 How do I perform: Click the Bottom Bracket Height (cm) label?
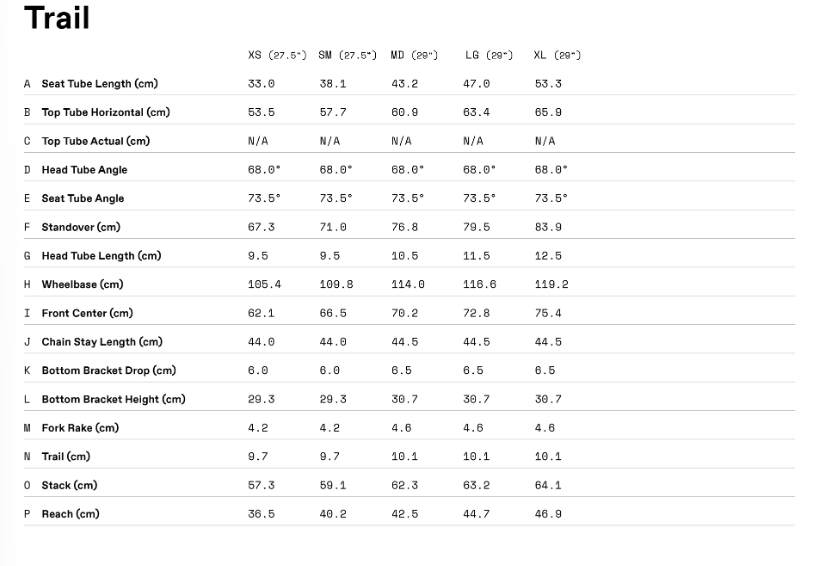pyautogui.click(x=114, y=399)
